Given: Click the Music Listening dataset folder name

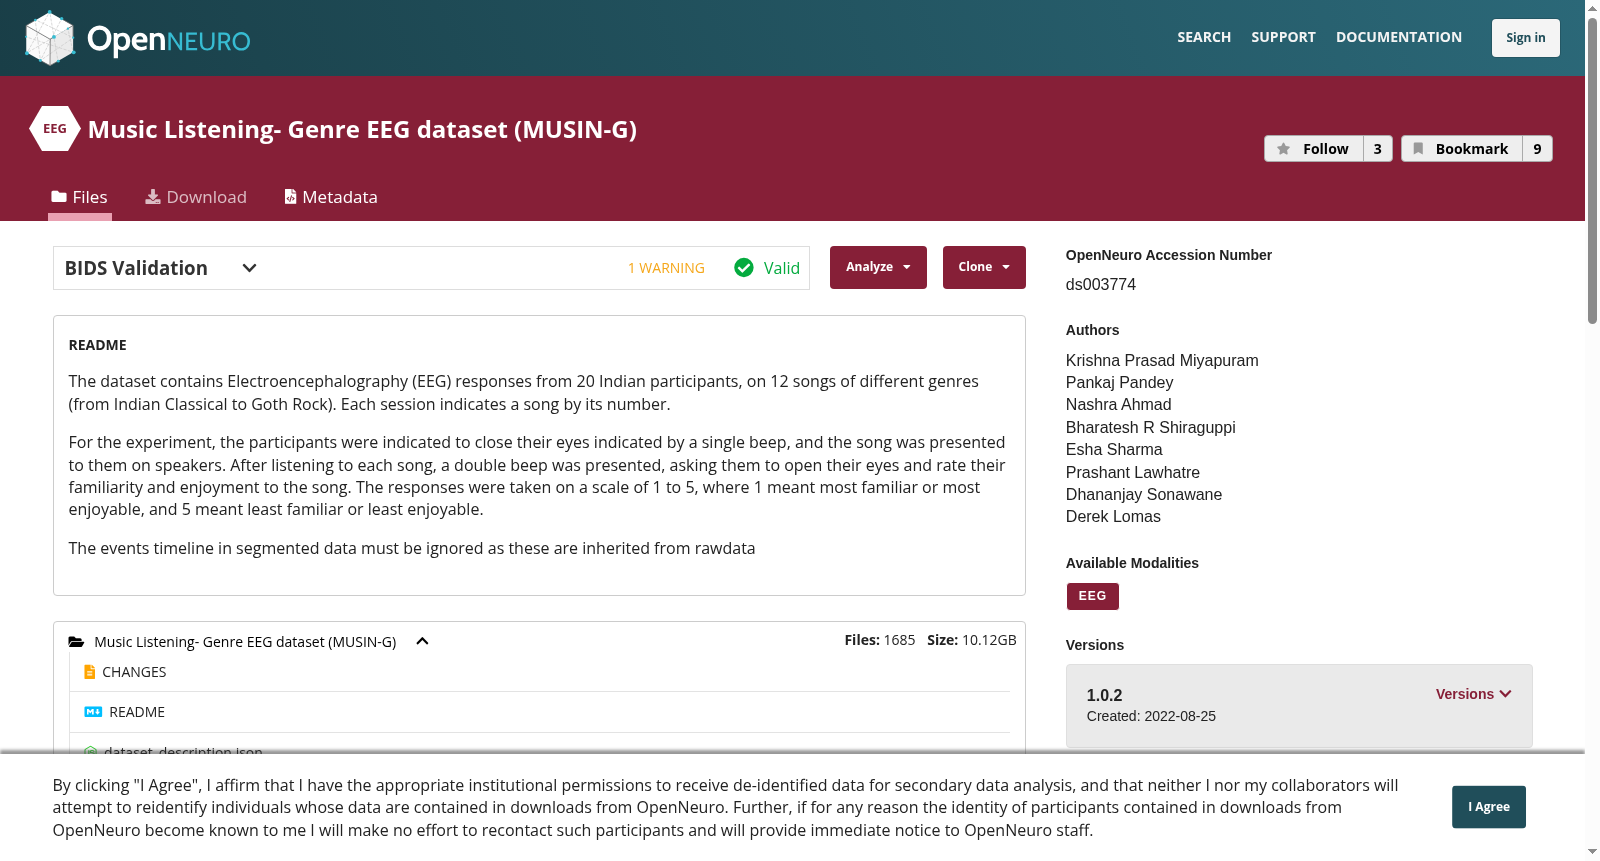Looking at the screenshot, I should point(245,642).
